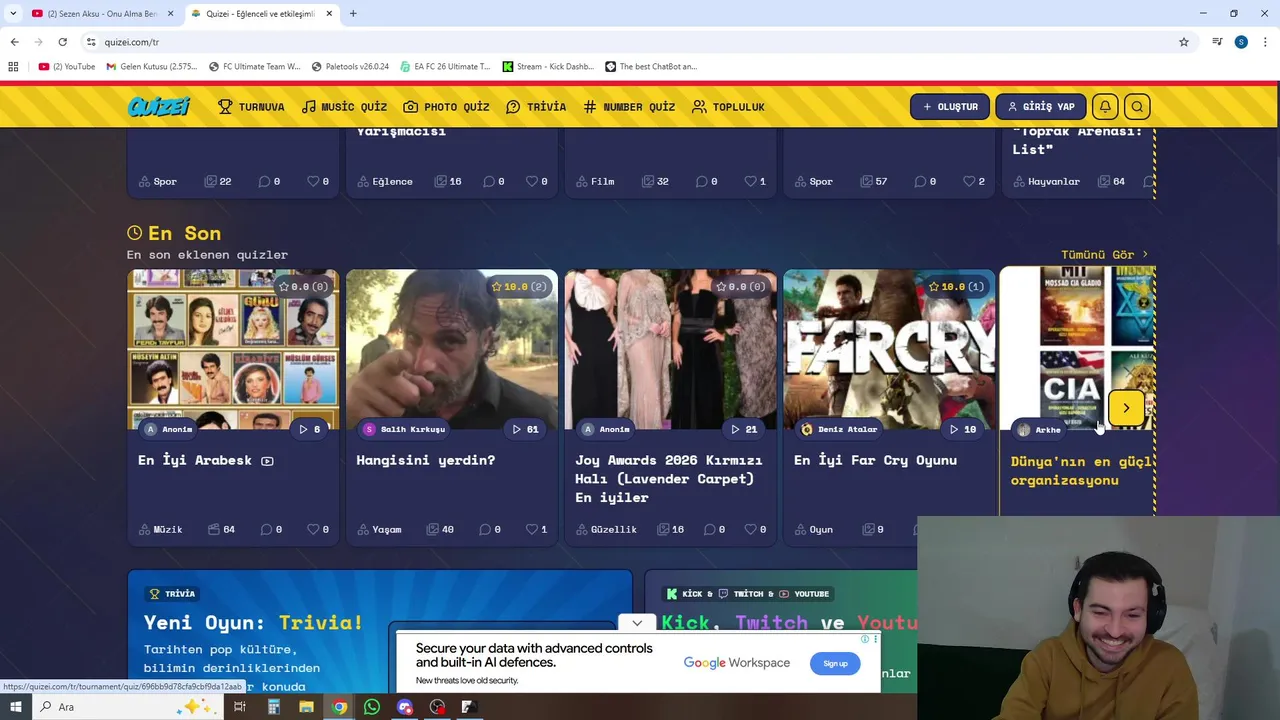Screen dimensions: 1280x720
Task: Open the Joy Awards 2026 quiz thumbnail
Action: pyautogui.click(x=670, y=349)
